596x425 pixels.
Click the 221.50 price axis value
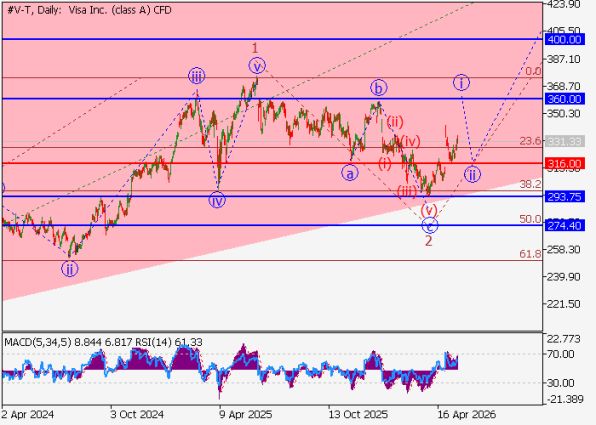pos(564,304)
